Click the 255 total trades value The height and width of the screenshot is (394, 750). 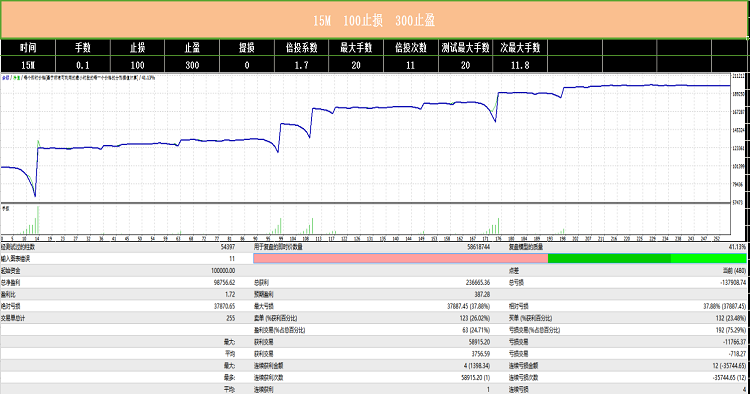pos(231,318)
